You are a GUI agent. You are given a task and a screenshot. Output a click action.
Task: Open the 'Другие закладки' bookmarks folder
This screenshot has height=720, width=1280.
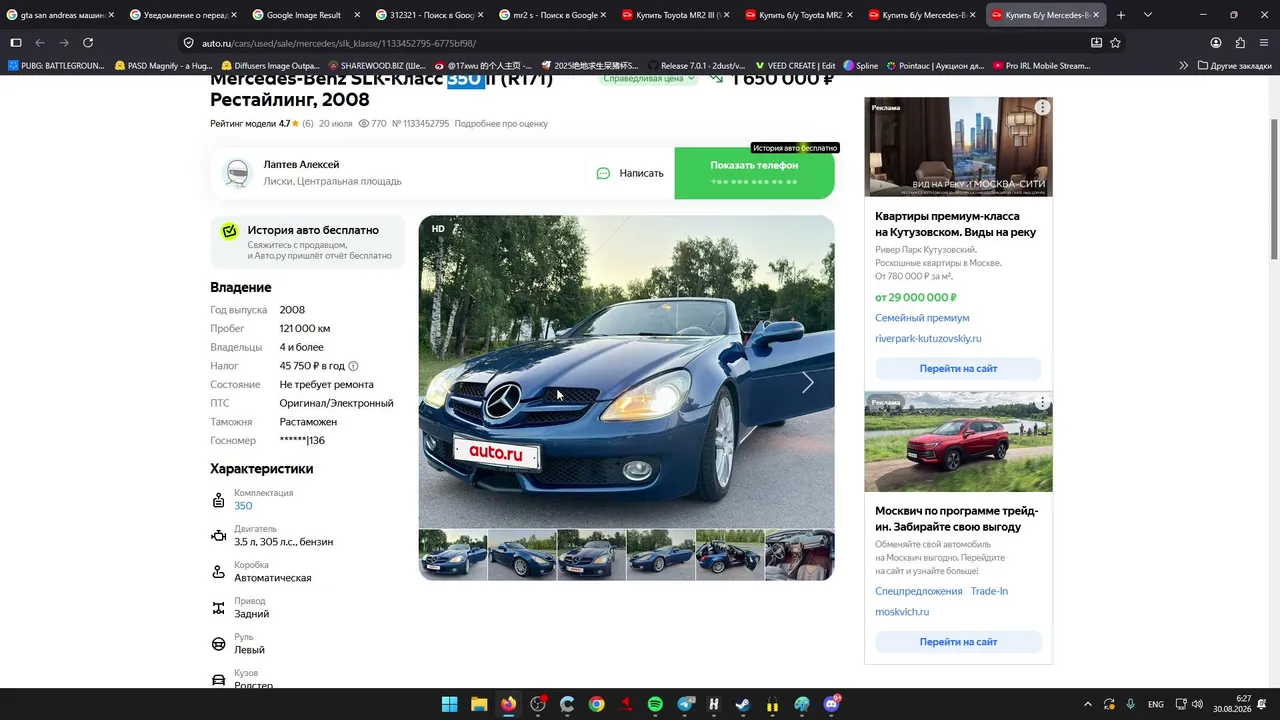click(x=1234, y=66)
